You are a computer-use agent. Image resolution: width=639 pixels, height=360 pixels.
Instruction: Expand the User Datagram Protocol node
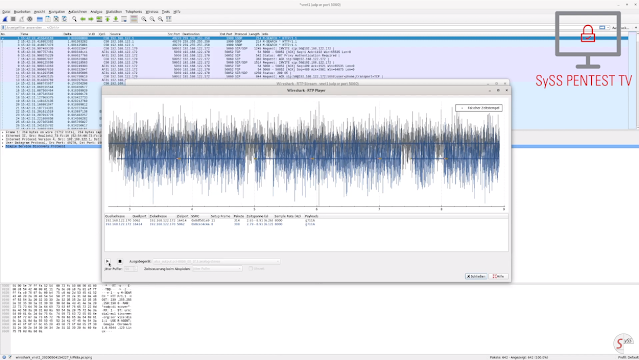[x=2, y=143]
